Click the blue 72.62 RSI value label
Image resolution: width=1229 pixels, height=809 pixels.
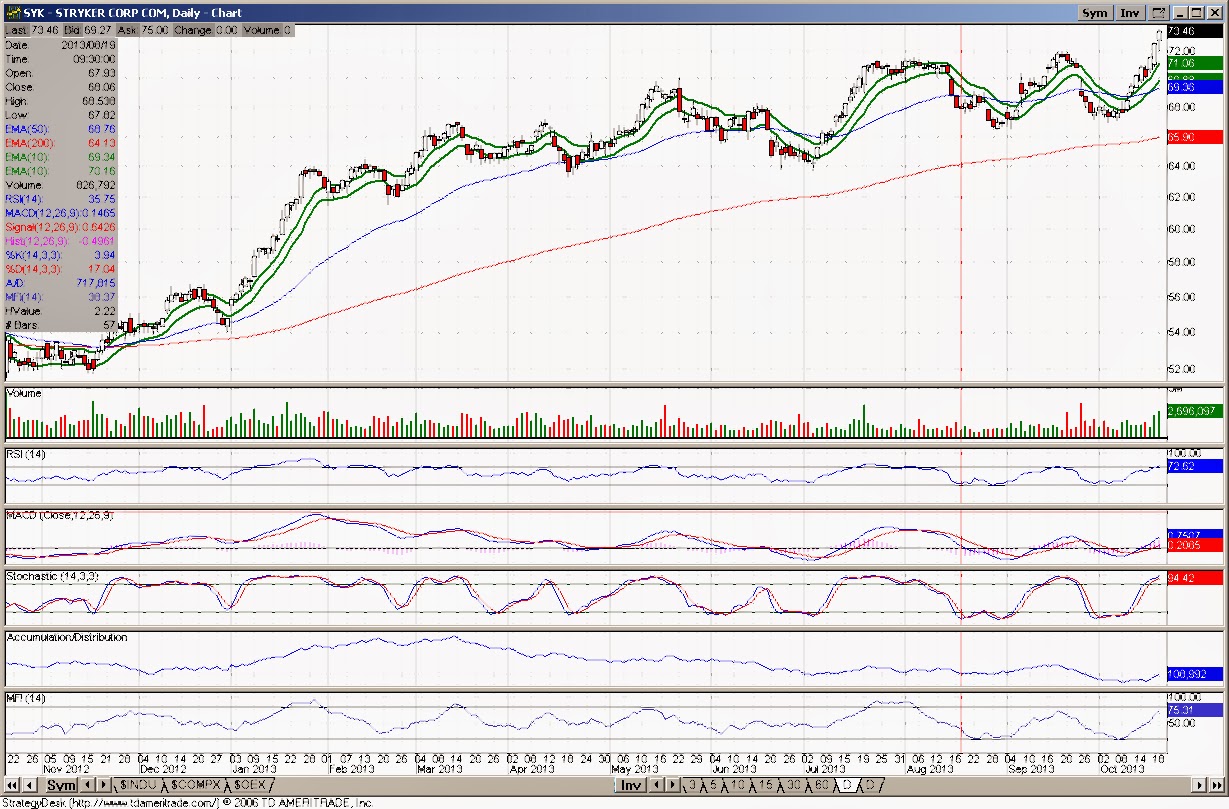click(x=1195, y=466)
